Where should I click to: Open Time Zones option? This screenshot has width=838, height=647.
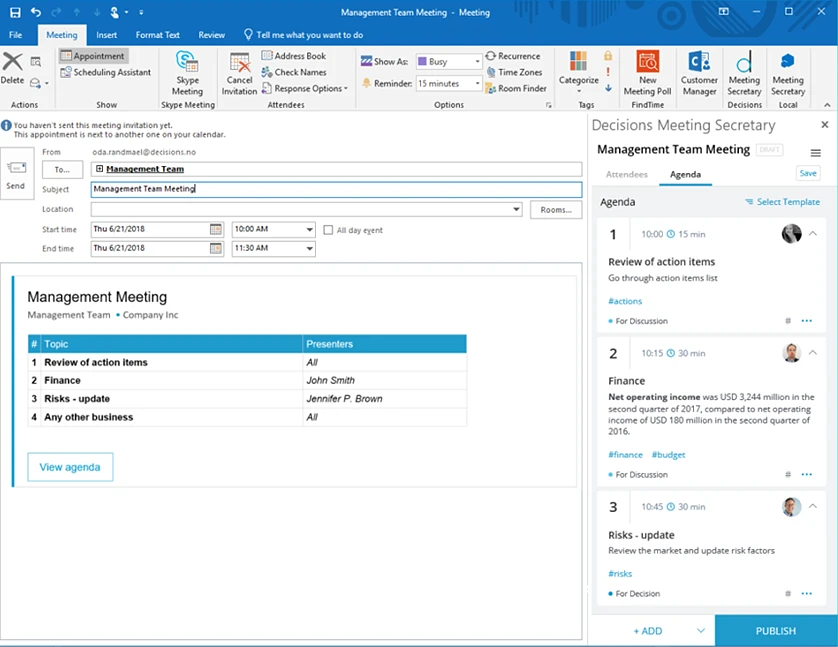tap(514, 72)
